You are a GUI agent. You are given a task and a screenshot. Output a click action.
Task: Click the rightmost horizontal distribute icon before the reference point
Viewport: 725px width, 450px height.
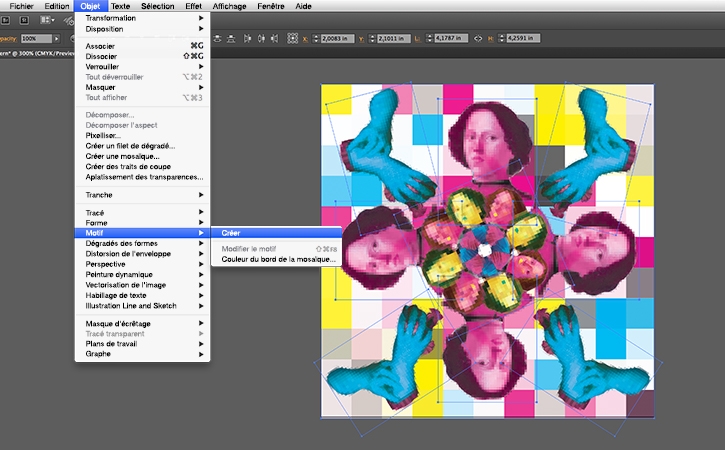273,39
